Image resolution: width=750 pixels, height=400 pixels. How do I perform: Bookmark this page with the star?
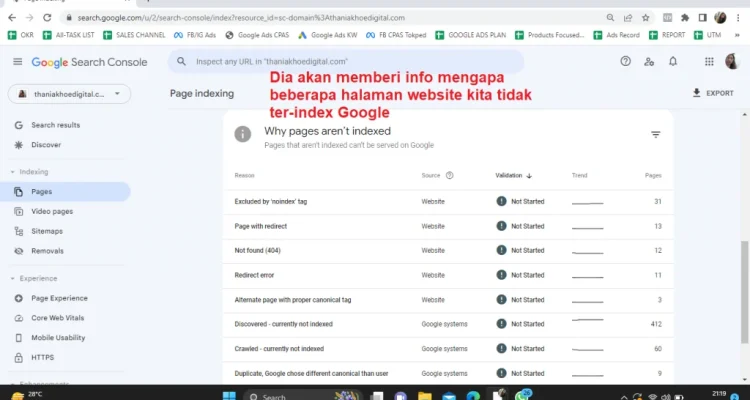[646, 18]
